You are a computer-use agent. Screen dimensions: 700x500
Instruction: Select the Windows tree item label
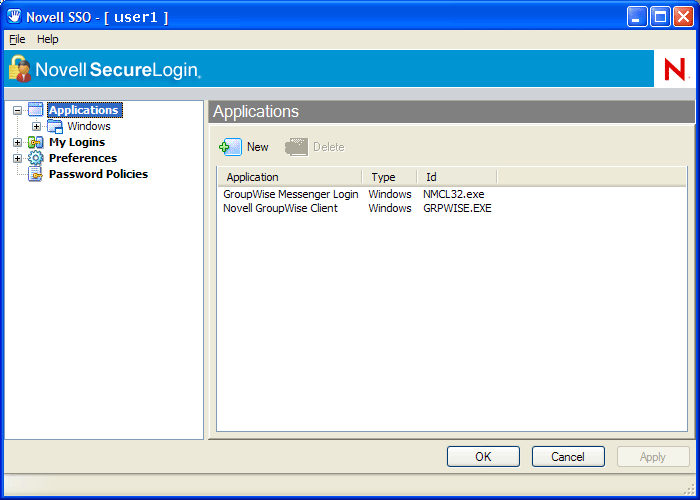click(x=89, y=126)
